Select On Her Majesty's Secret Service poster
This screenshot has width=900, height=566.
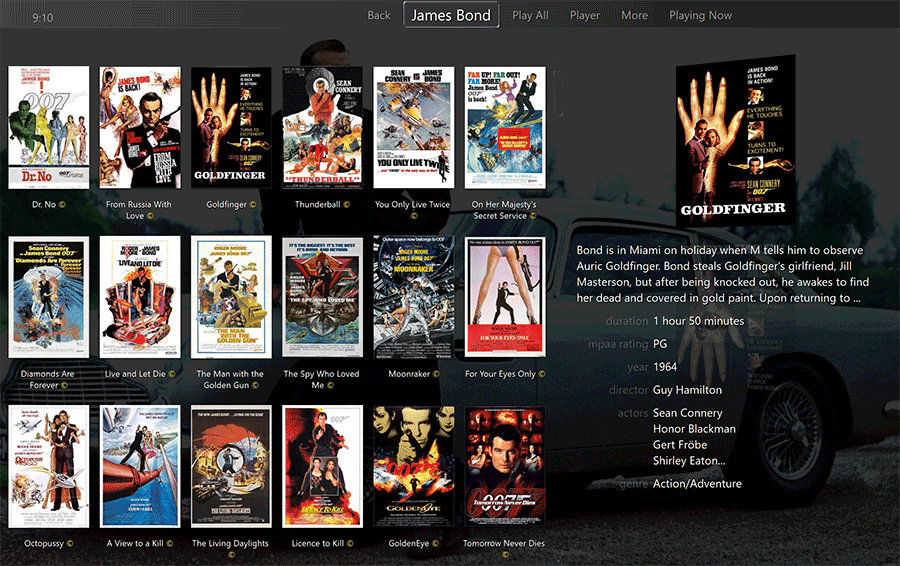coord(505,127)
